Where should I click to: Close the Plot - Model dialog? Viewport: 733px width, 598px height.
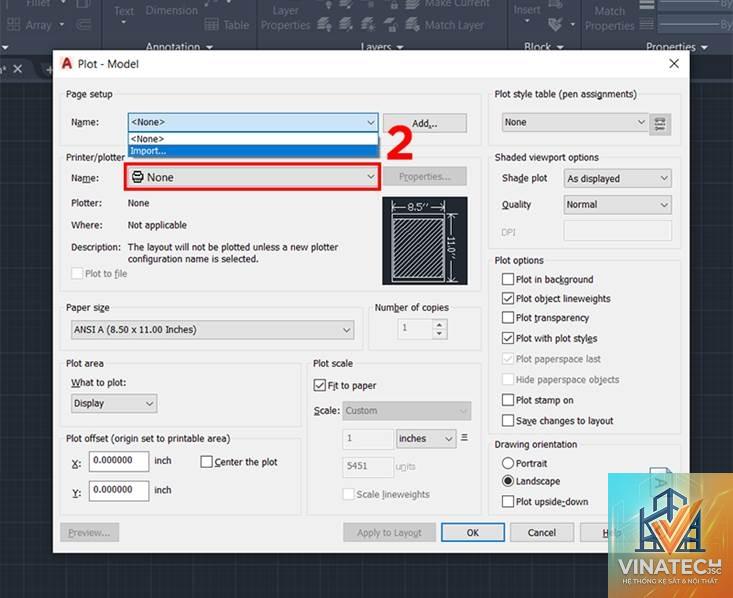click(674, 64)
